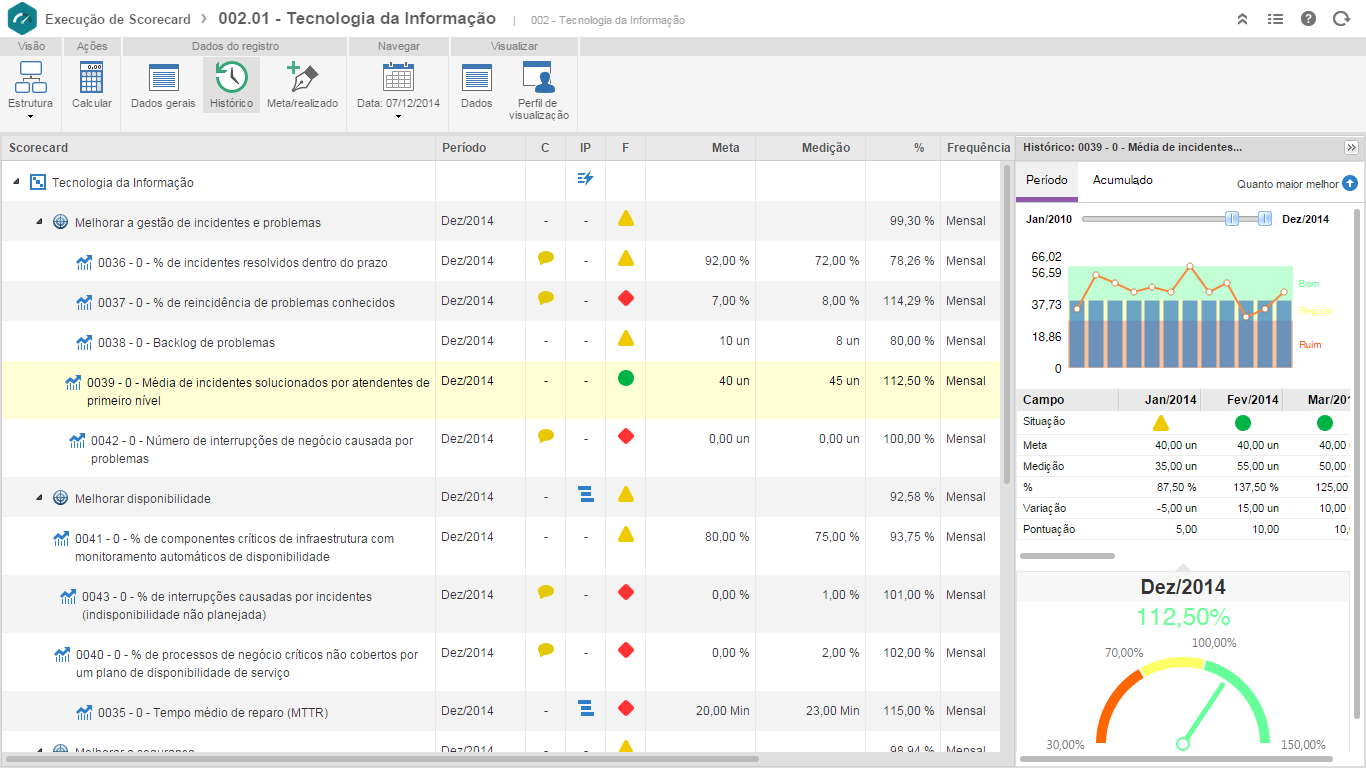Click the Quanto maior melhor link
Viewport: 1366px width, 768px height.
click(x=1287, y=184)
